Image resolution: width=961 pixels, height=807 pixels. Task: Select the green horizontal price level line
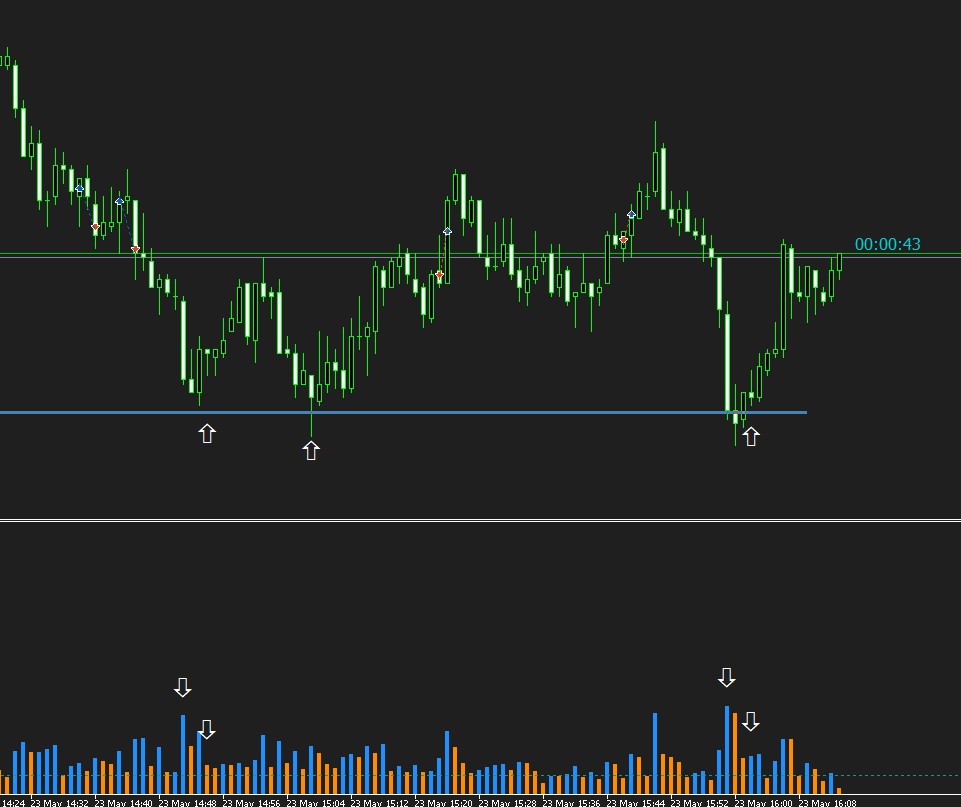[480, 253]
